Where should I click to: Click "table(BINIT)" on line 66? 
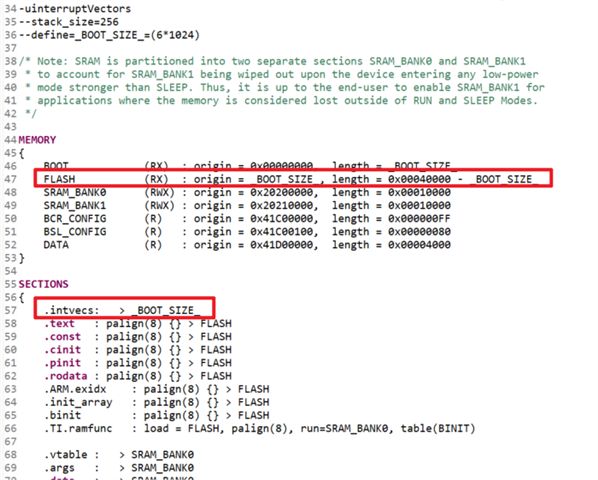pyautogui.click(x=438, y=429)
